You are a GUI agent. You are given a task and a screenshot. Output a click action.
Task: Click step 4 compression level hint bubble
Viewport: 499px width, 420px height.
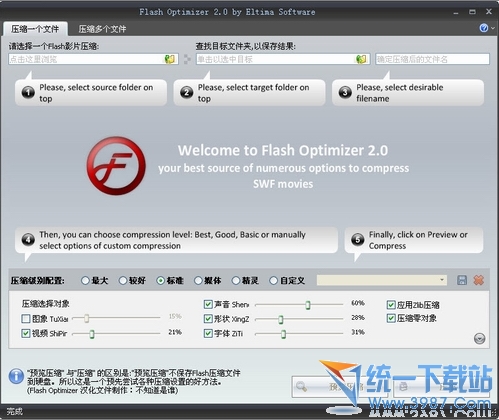click(x=176, y=240)
